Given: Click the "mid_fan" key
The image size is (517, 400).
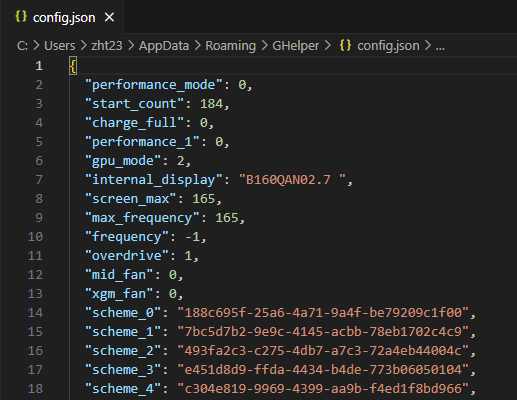Looking at the screenshot, I should tap(119, 275).
